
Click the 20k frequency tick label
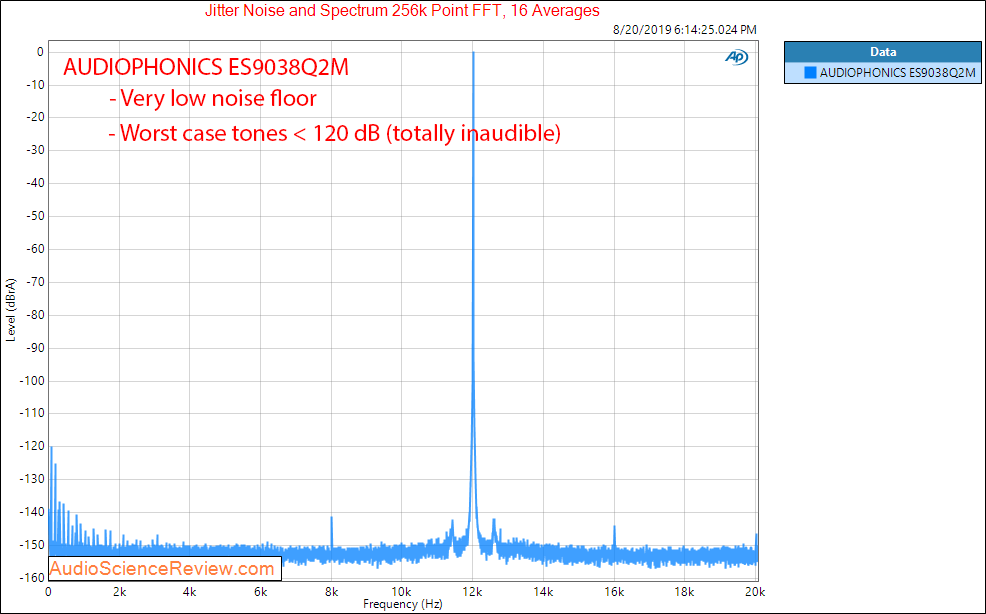(x=755, y=592)
